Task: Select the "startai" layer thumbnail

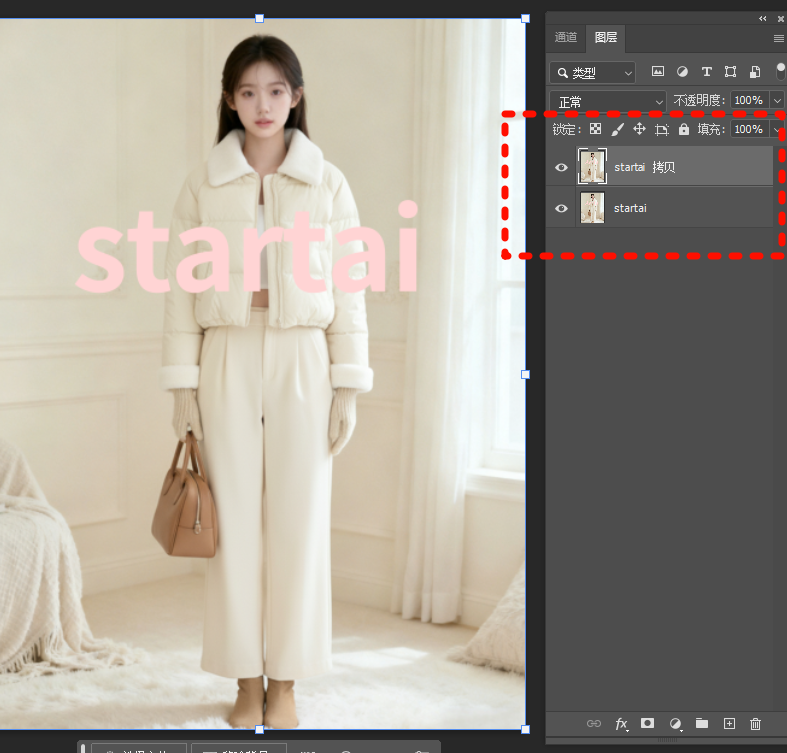Action: [592, 208]
